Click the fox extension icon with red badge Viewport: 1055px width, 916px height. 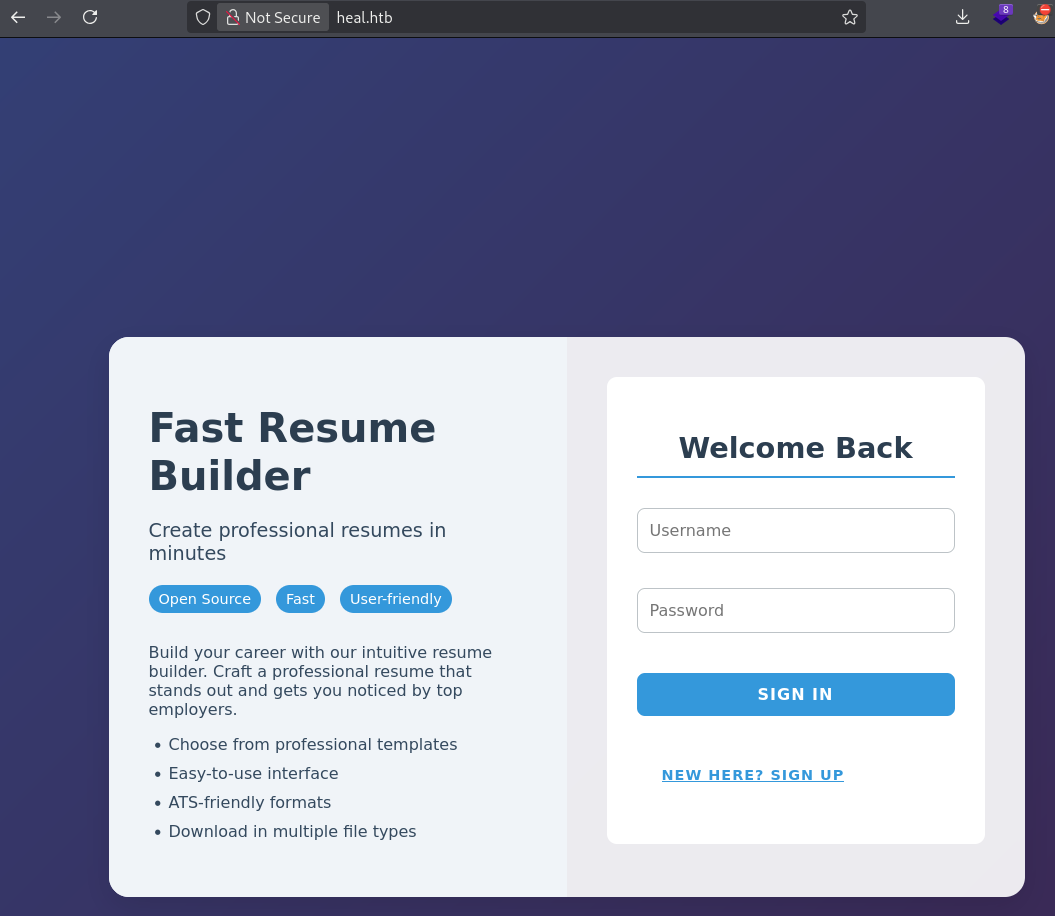pos(1041,16)
